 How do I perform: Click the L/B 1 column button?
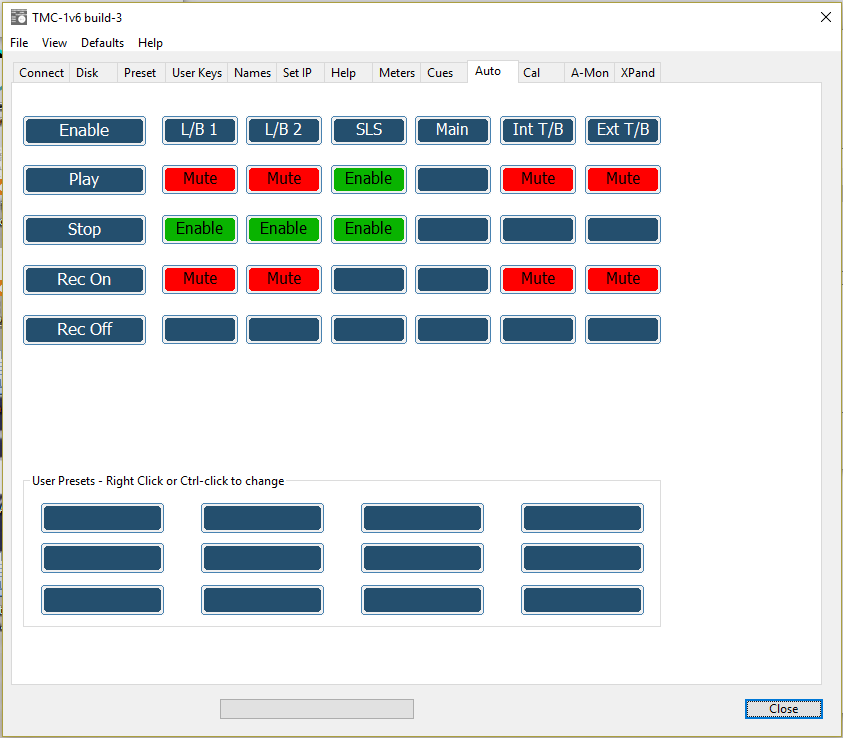(199, 130)
